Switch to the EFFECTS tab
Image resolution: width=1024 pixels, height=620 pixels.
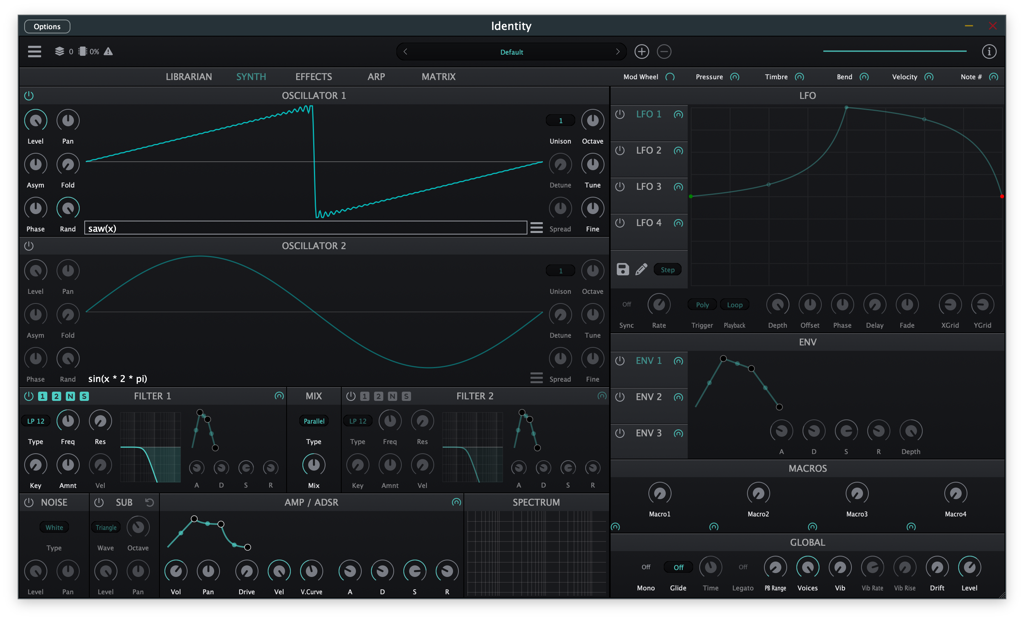pos(313,76)
